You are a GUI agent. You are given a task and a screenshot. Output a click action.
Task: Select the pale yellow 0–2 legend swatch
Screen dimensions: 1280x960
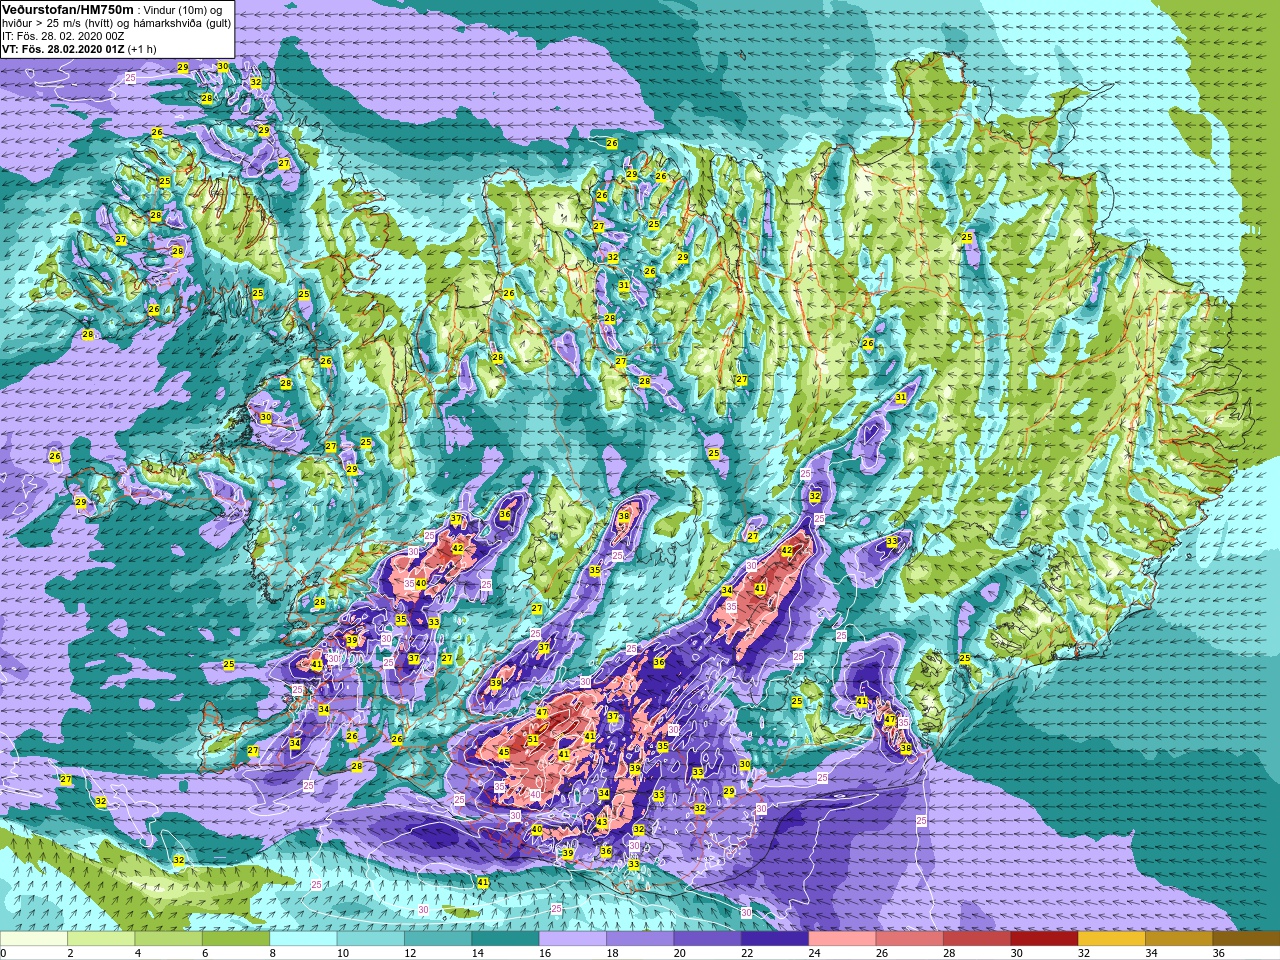34,939
